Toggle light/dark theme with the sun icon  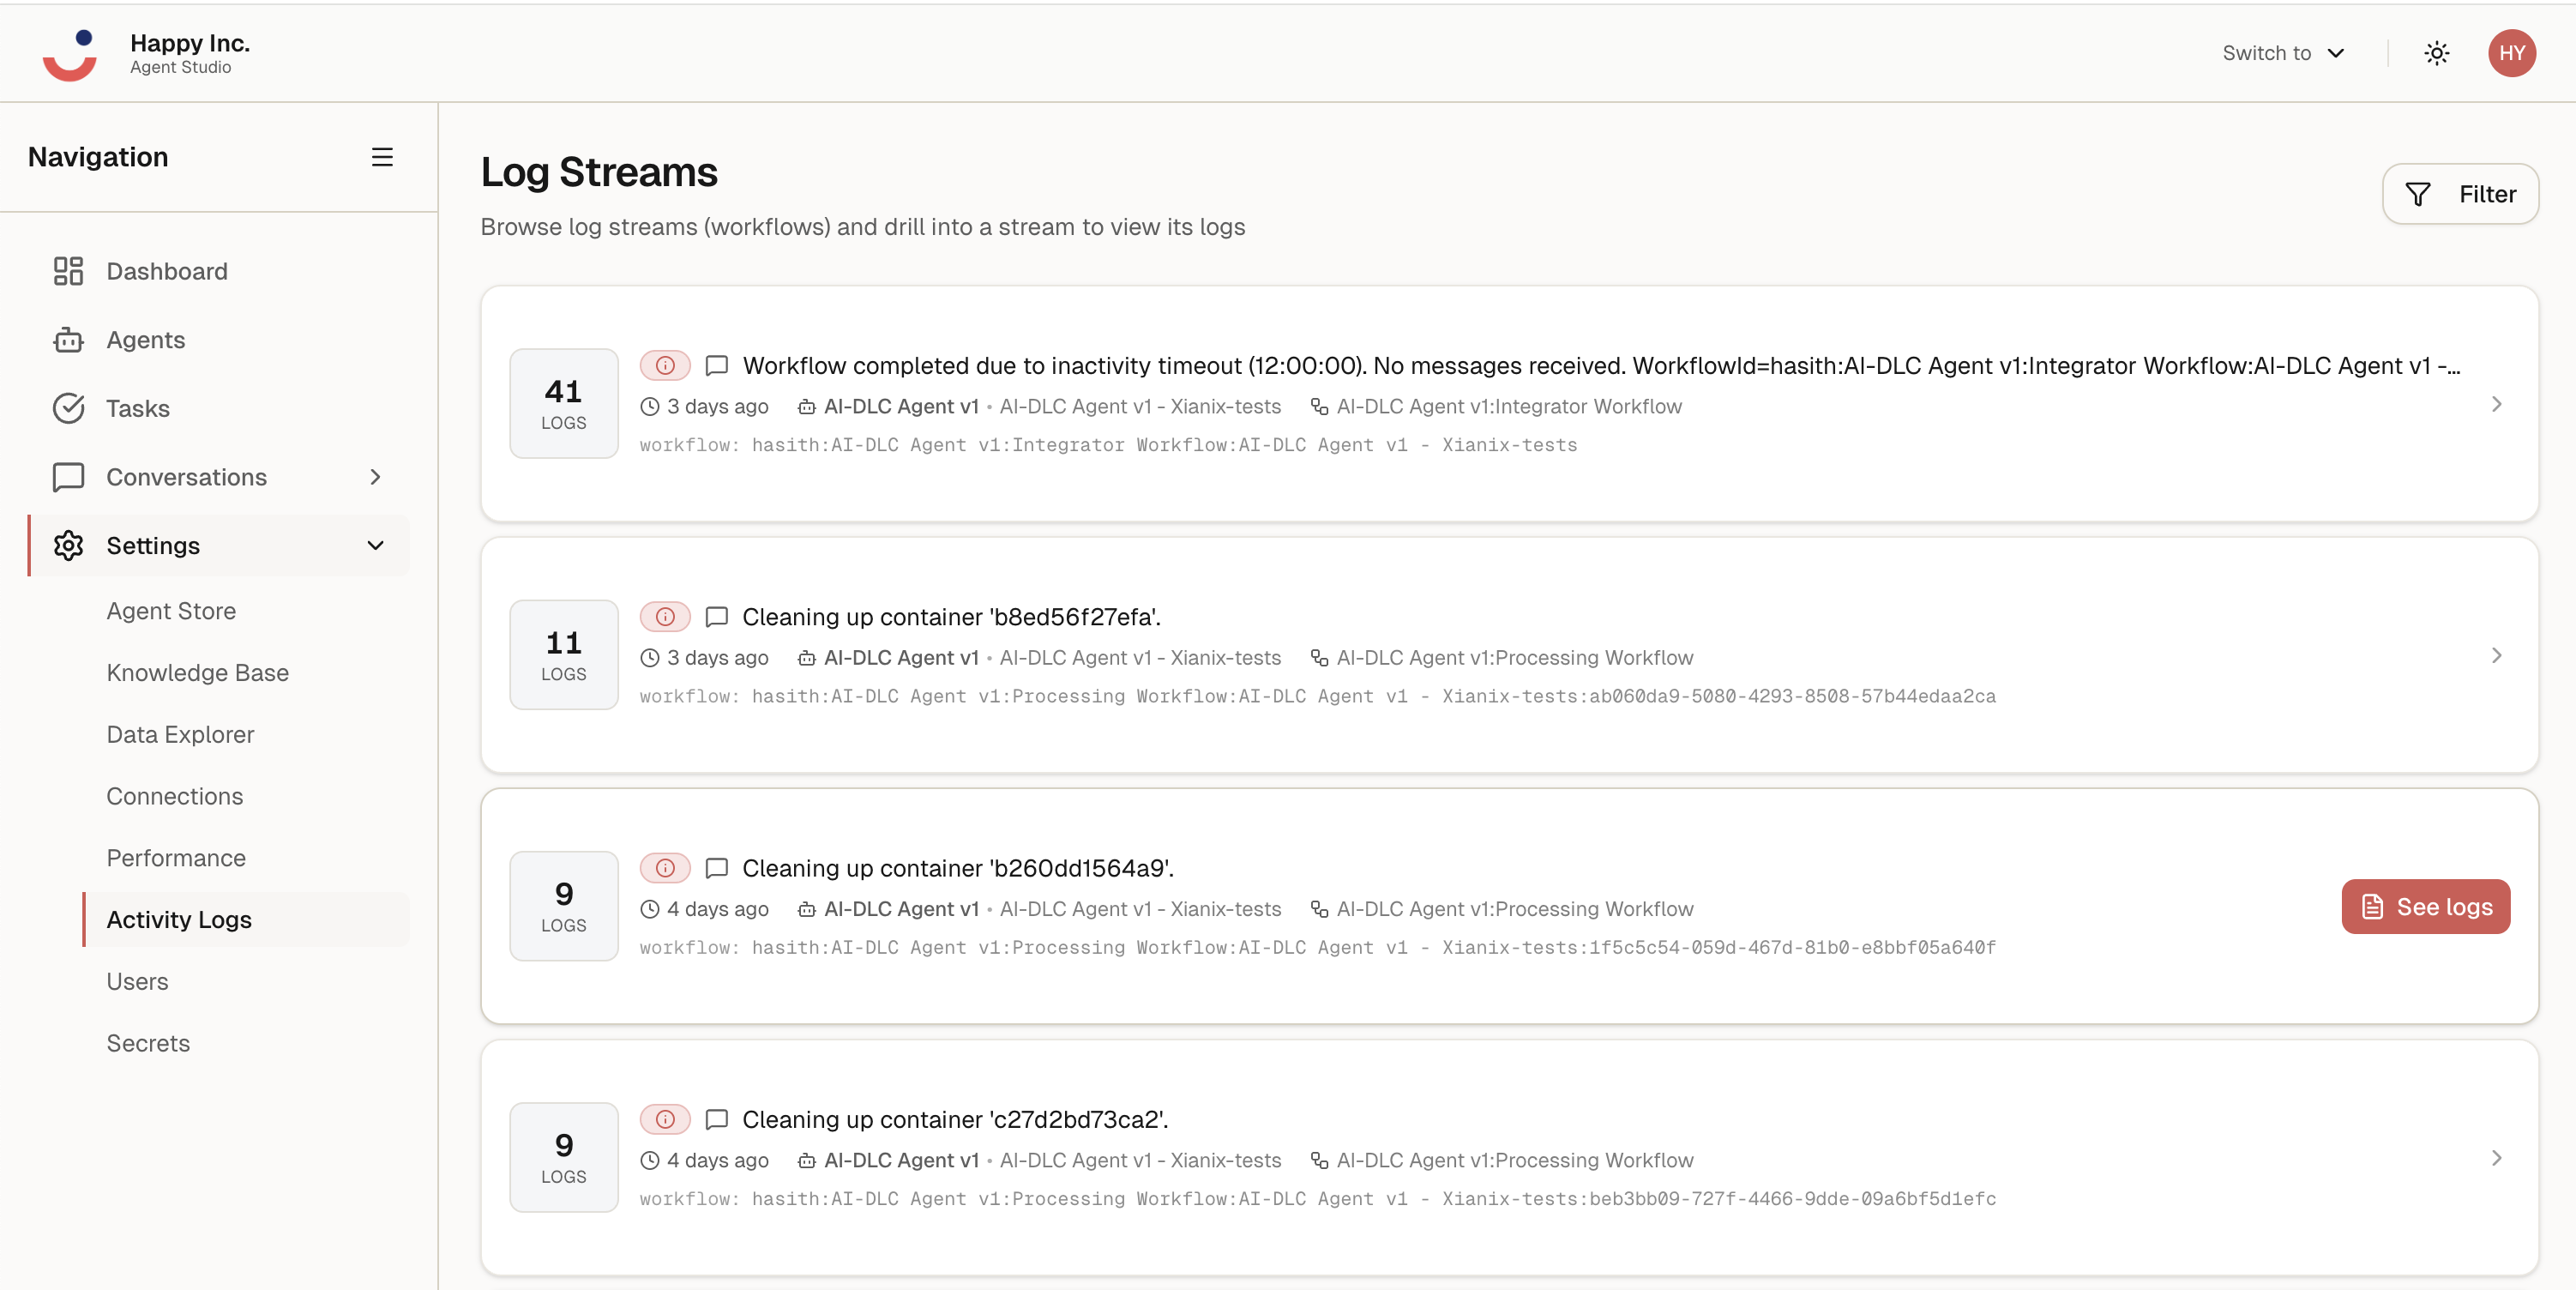[2437, 53]
